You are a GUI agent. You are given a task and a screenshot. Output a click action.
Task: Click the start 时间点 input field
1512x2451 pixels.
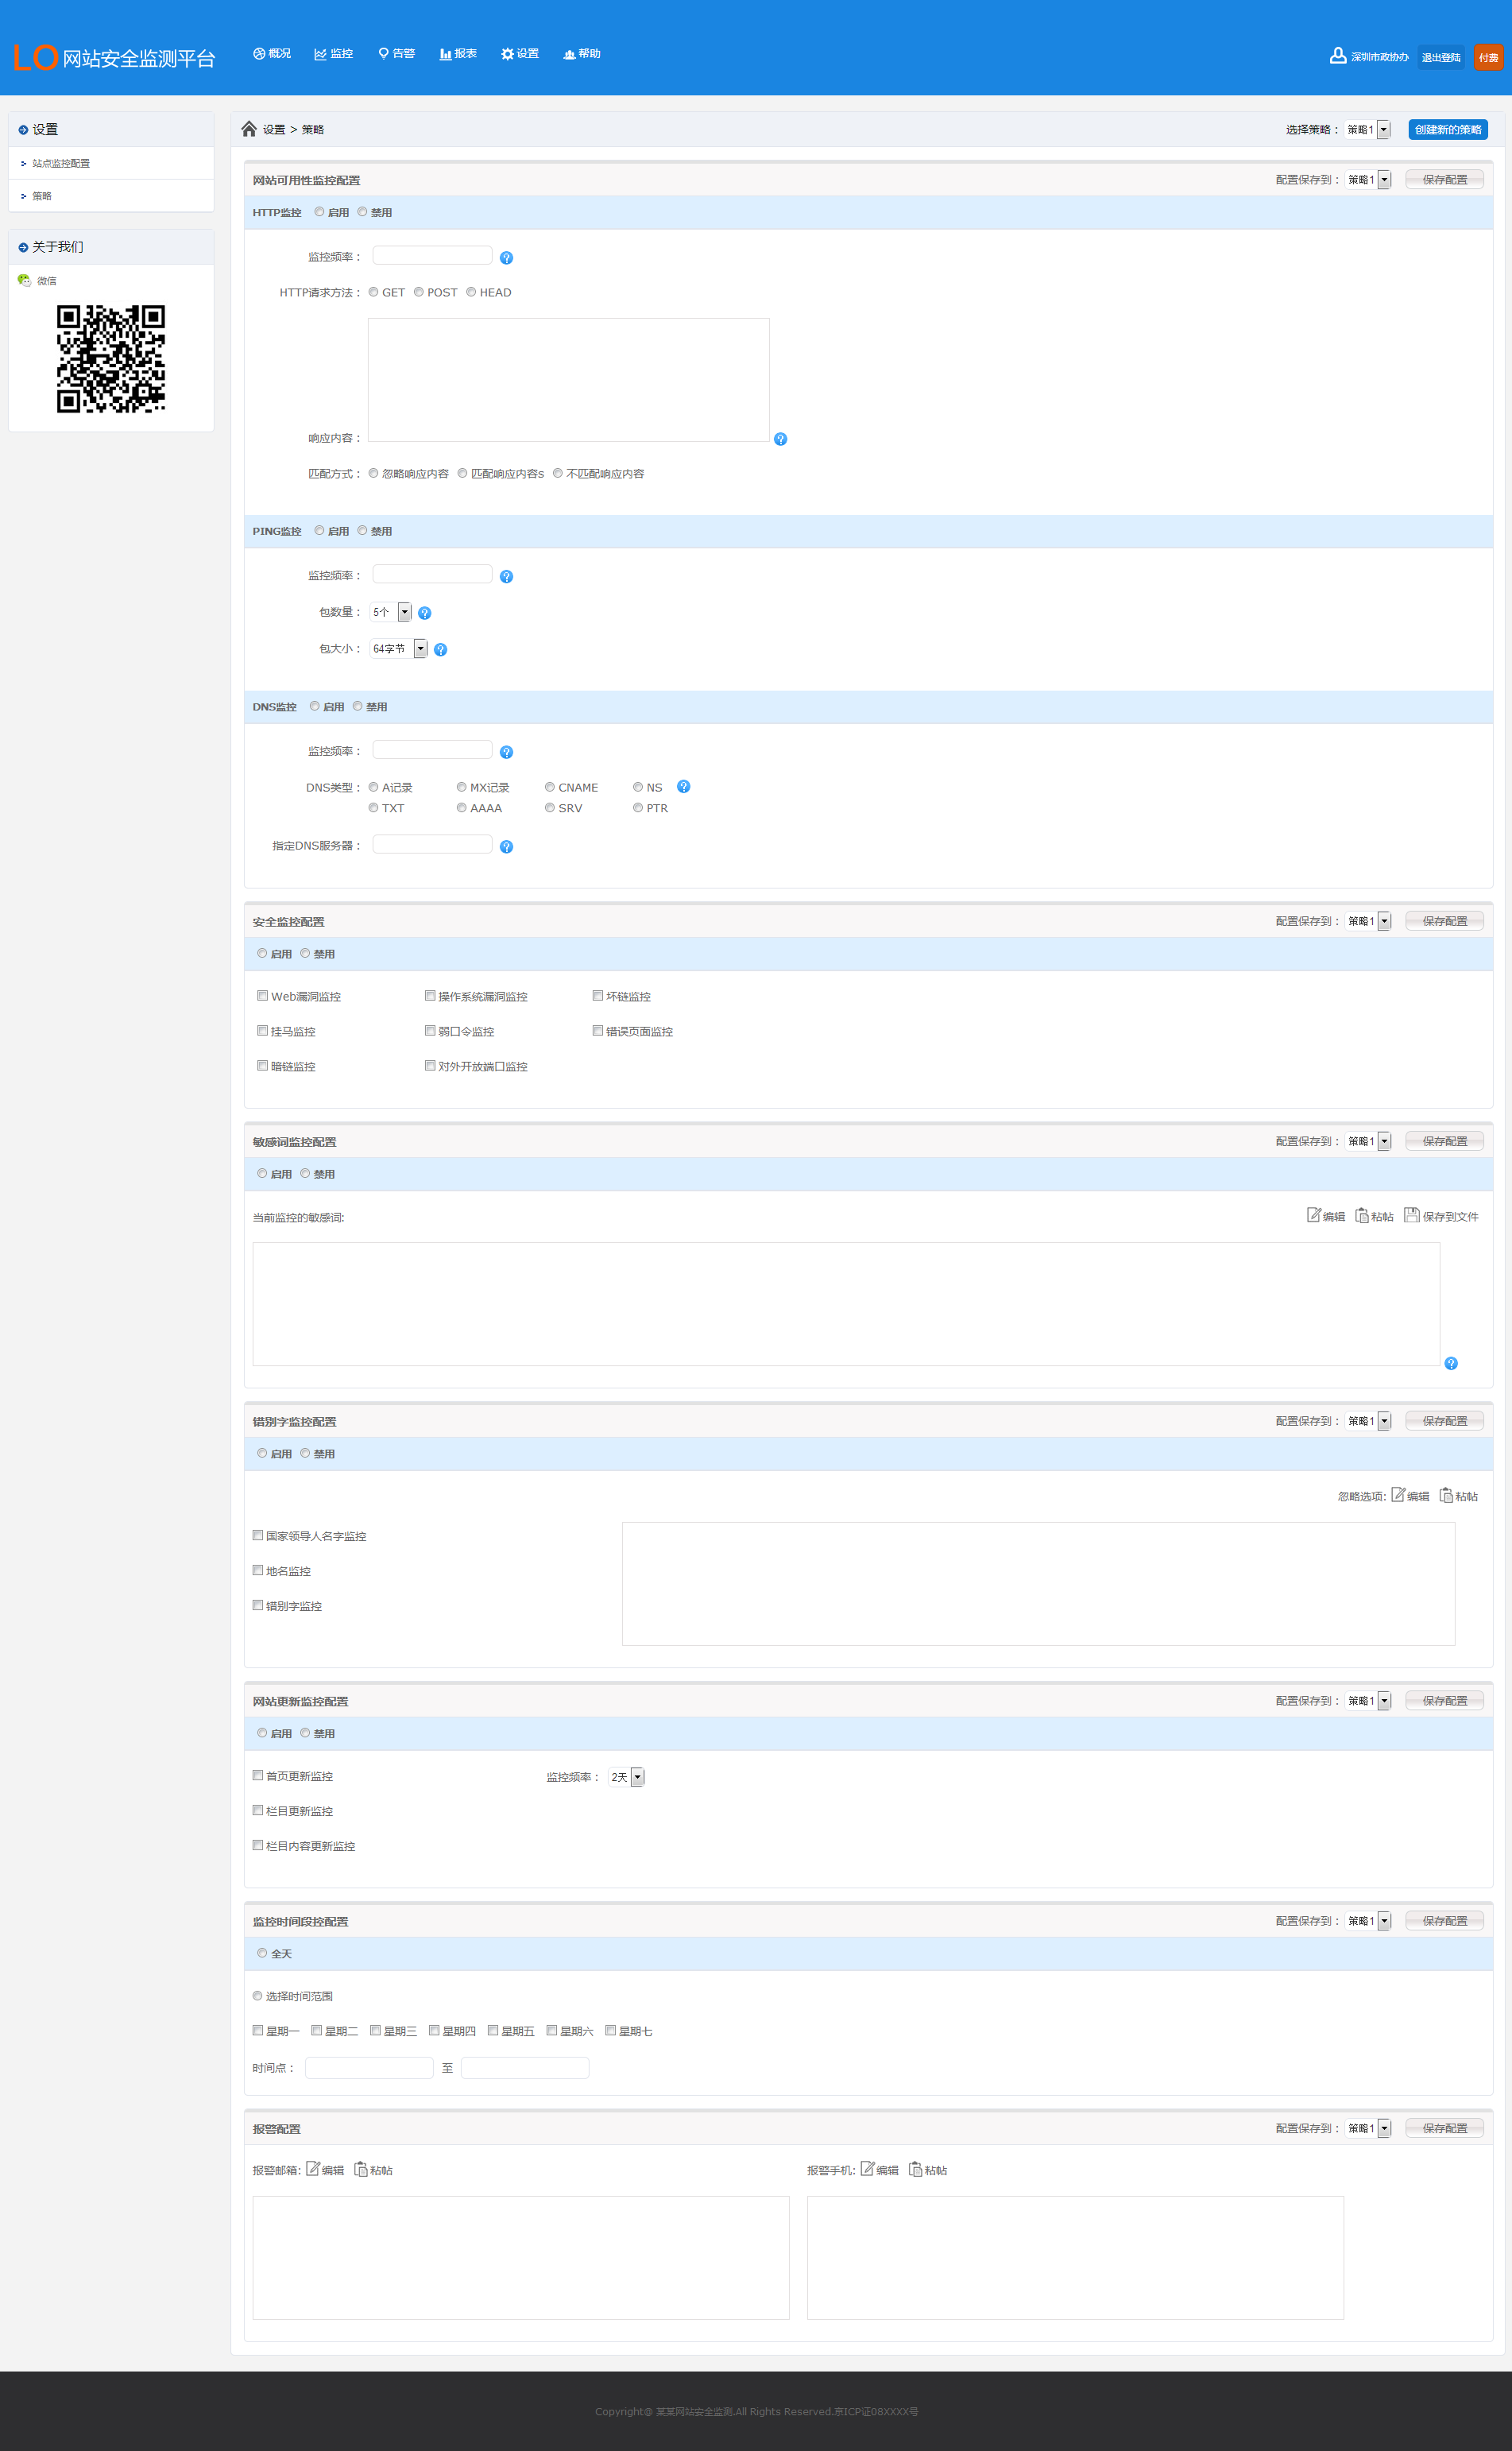(369, 2068)
